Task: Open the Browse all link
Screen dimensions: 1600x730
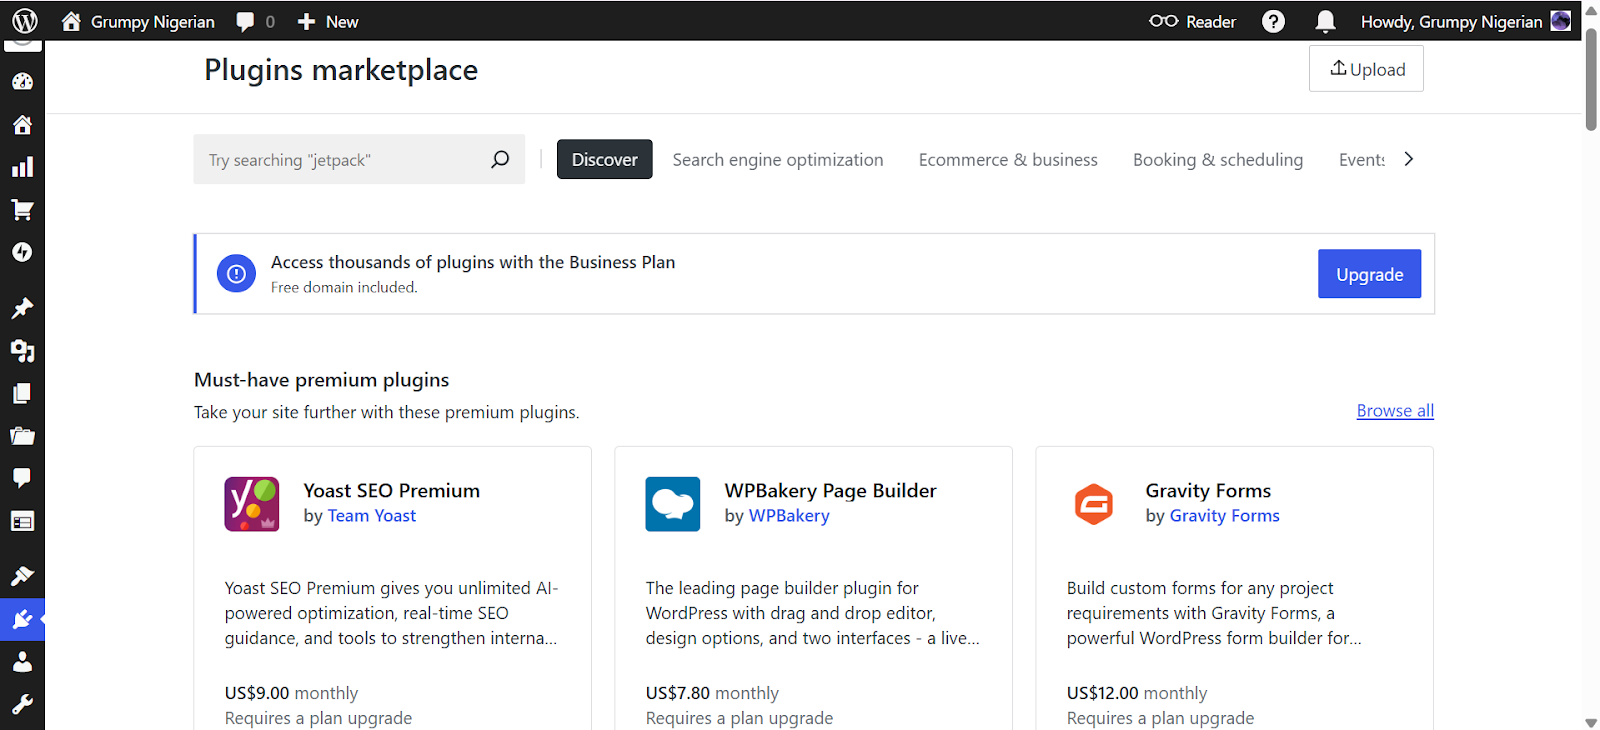Action: pyautogui.click(x=1395, y=411)
